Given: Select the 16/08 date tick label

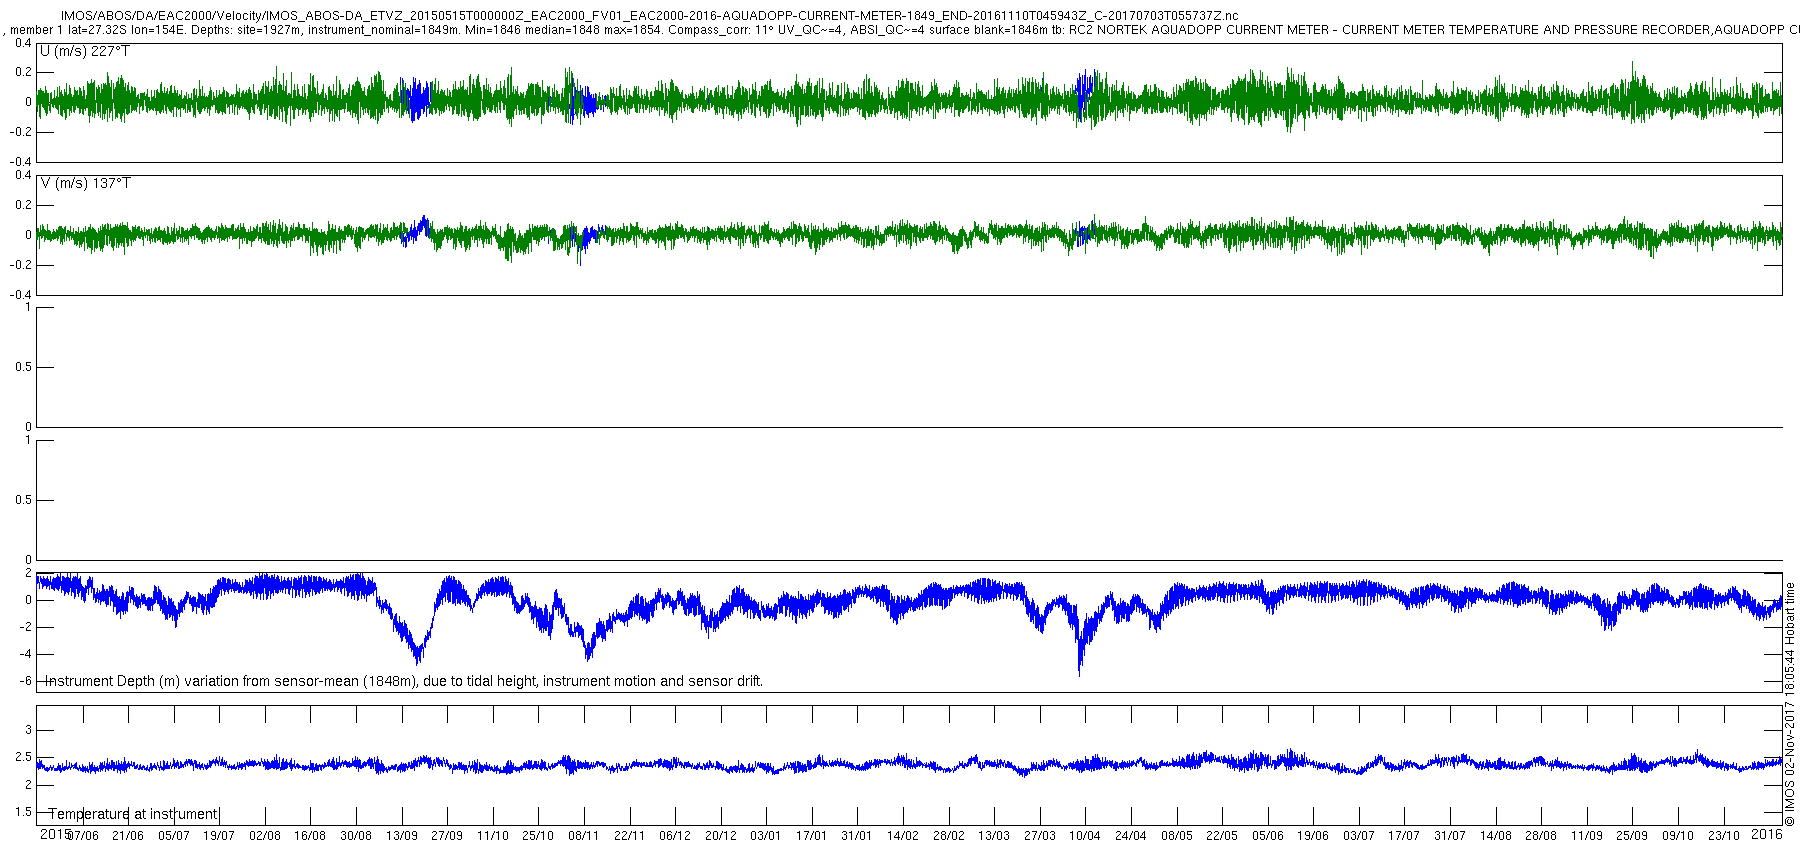Looking at the screenshot, I should pos(310,836).
